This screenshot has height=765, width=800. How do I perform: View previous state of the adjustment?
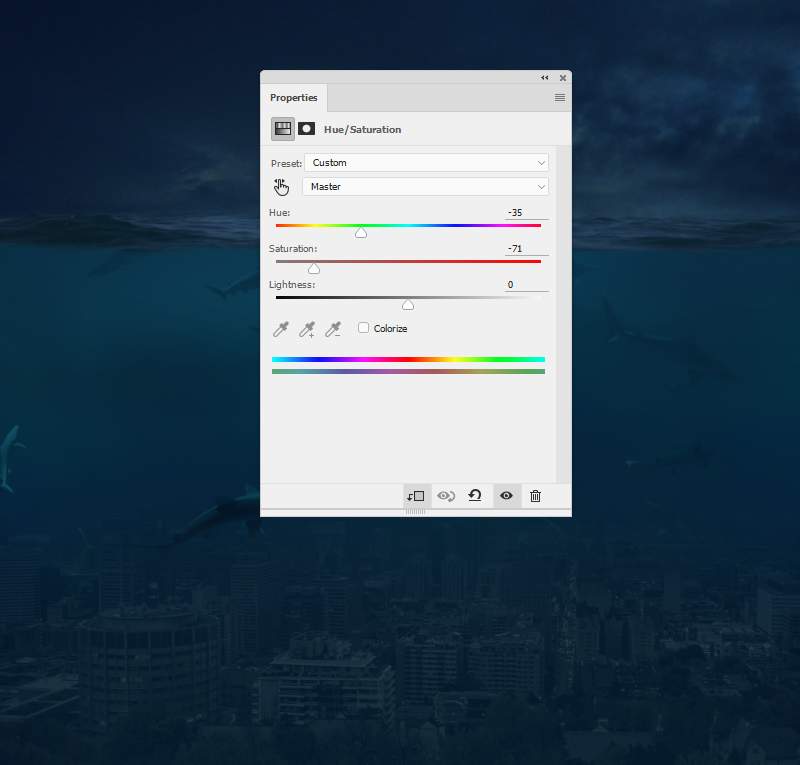click(x=446, y=496)
